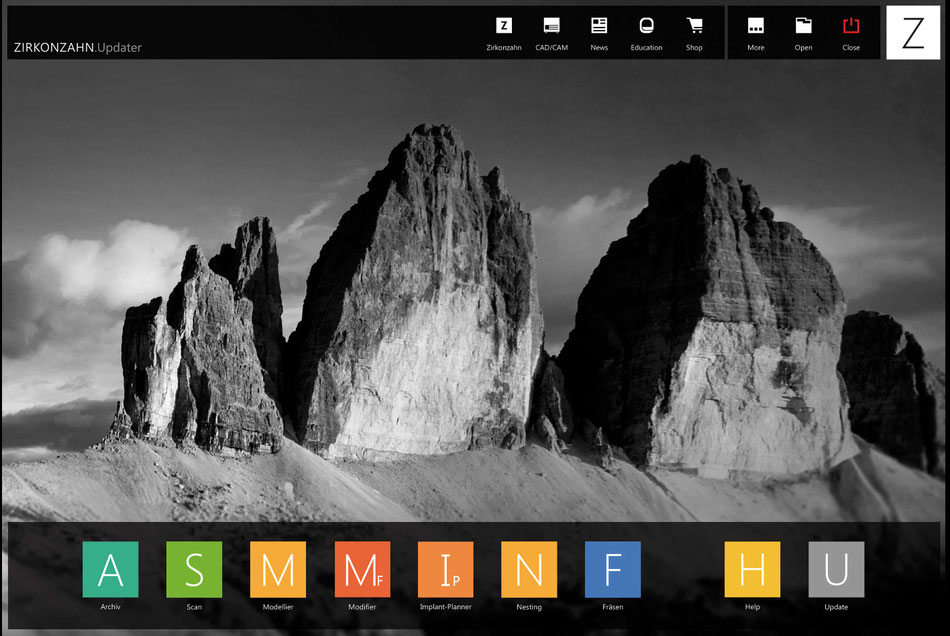The image size is (950, 636).
Task: Click the ZIRKONZAHN.Updater title text
Action: pos(78,47)
